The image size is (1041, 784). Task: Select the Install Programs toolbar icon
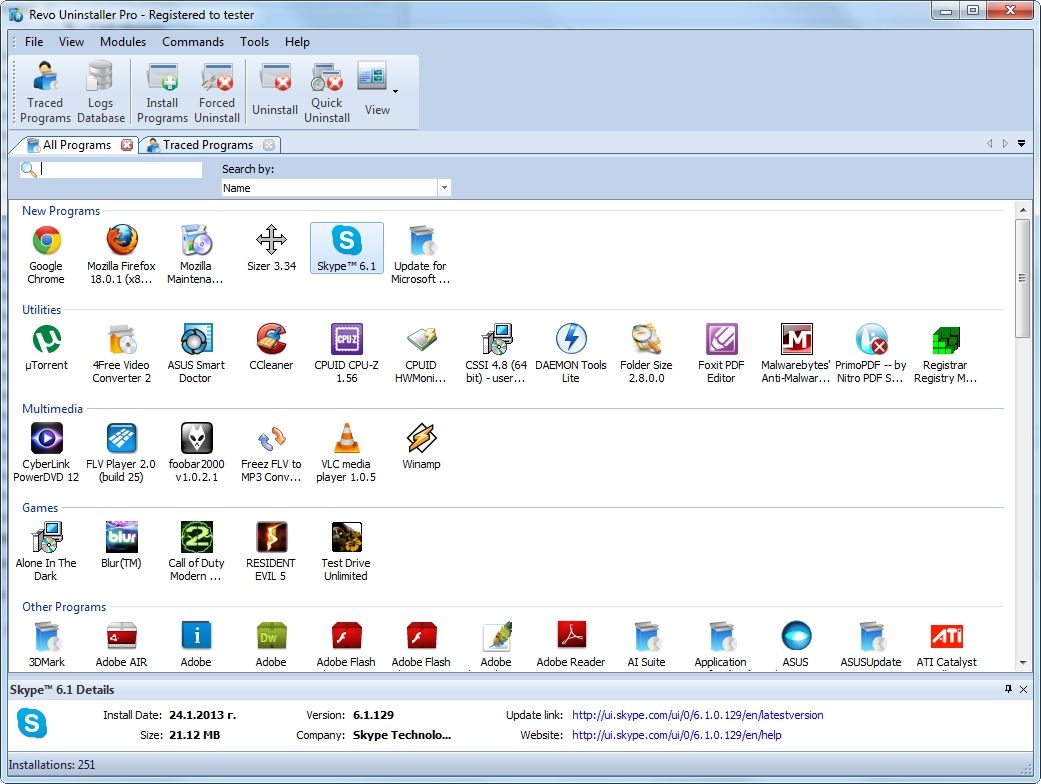[162, 91]
